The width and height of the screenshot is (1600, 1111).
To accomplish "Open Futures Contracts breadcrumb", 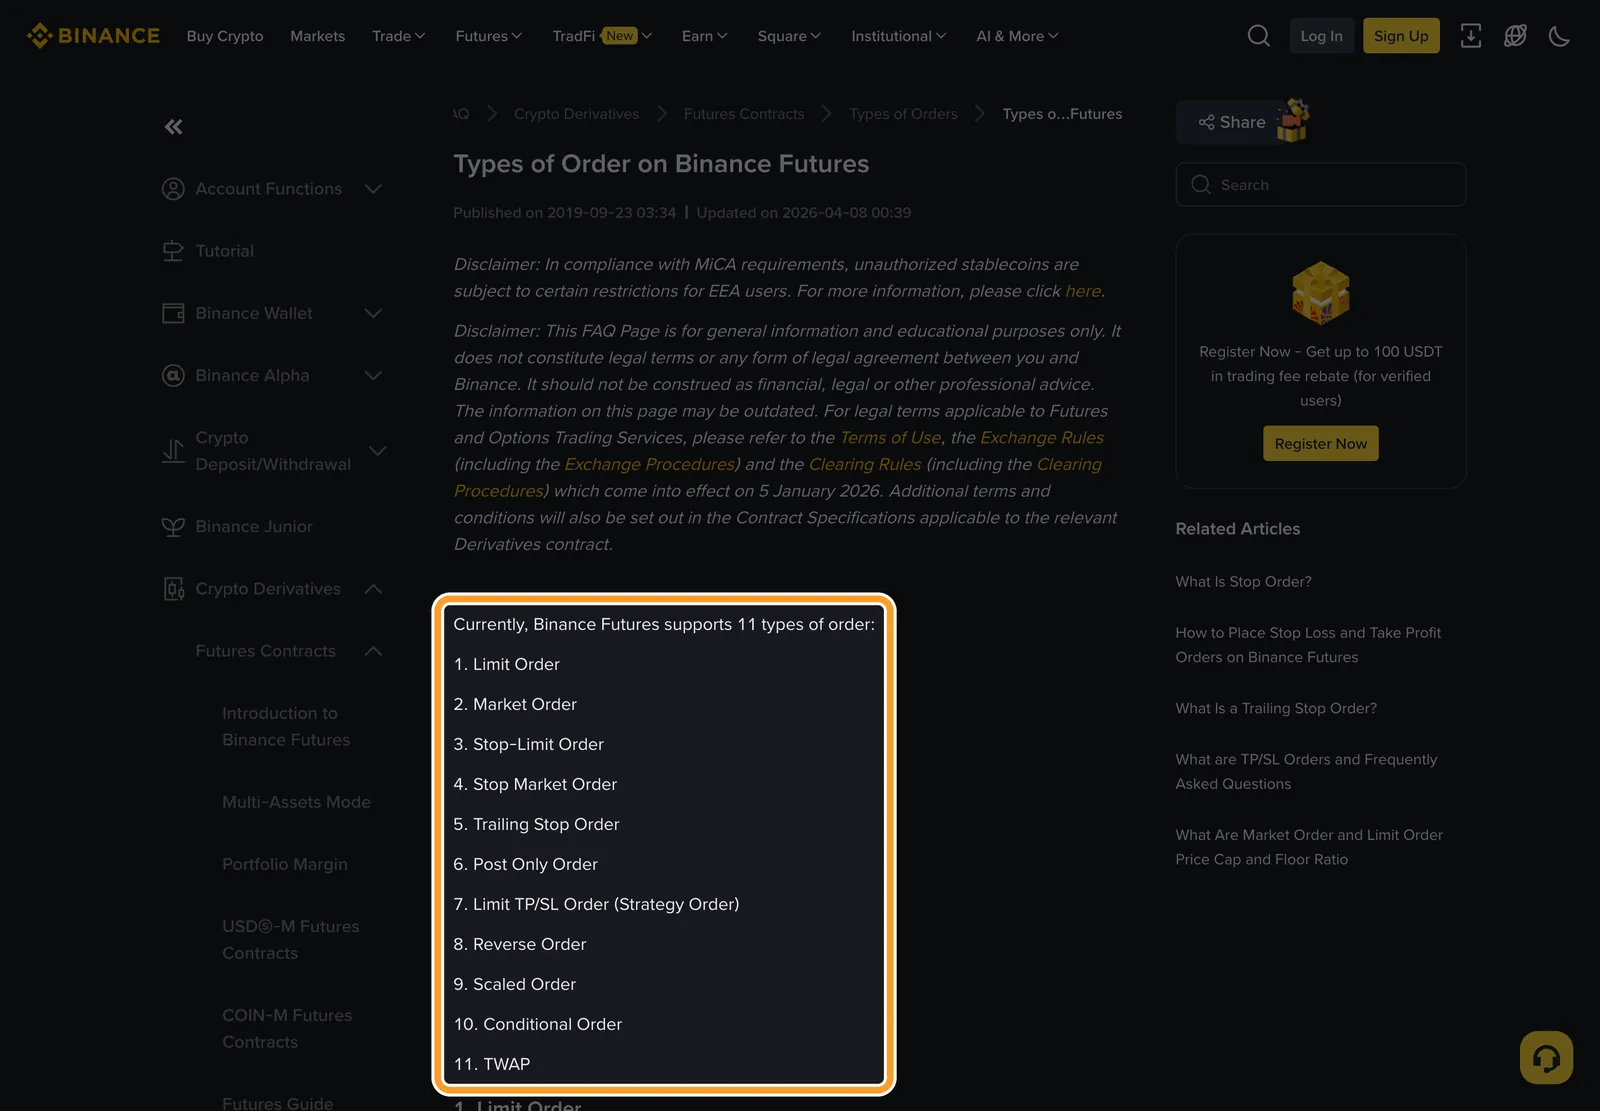I will (x=744, y=114).
